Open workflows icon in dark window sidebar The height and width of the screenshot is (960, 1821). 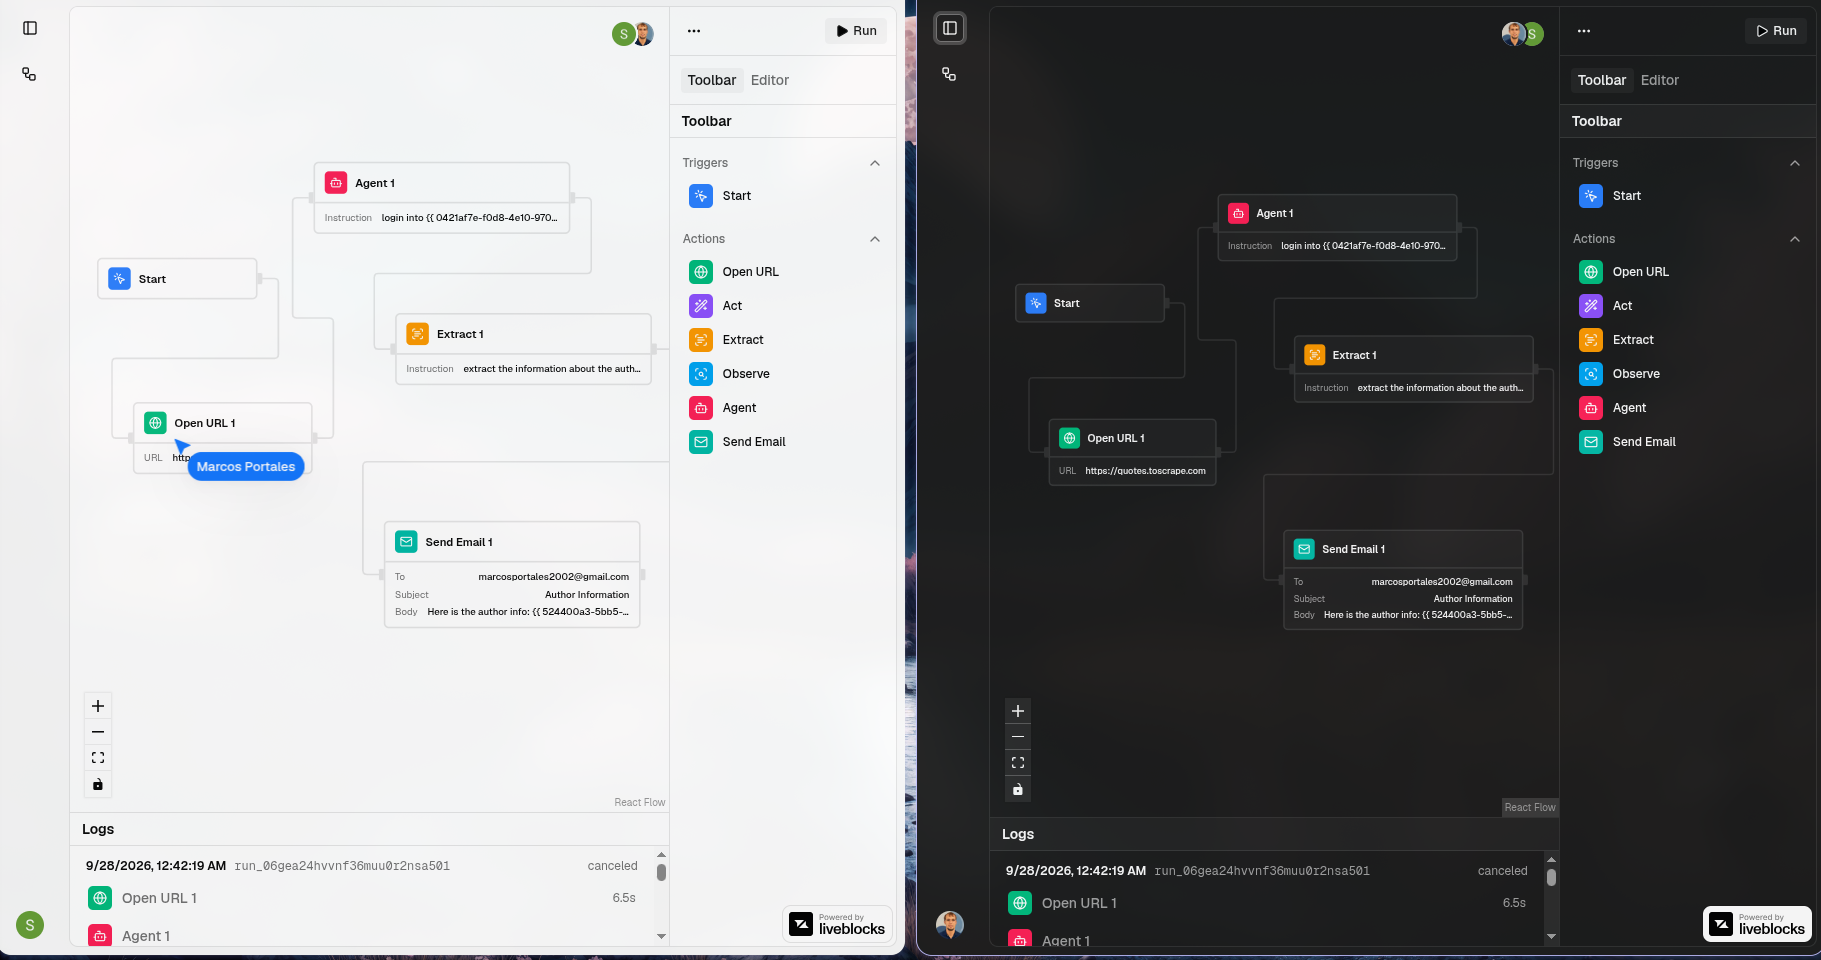click(949, 74)
